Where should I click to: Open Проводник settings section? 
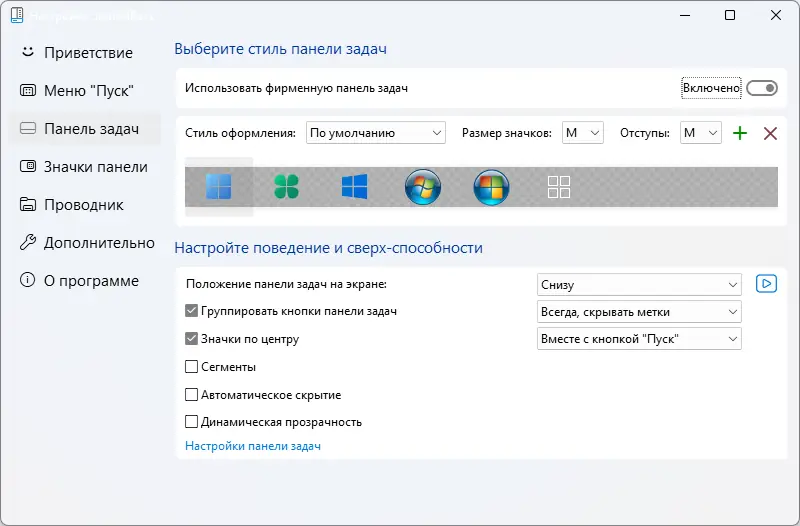84,205
